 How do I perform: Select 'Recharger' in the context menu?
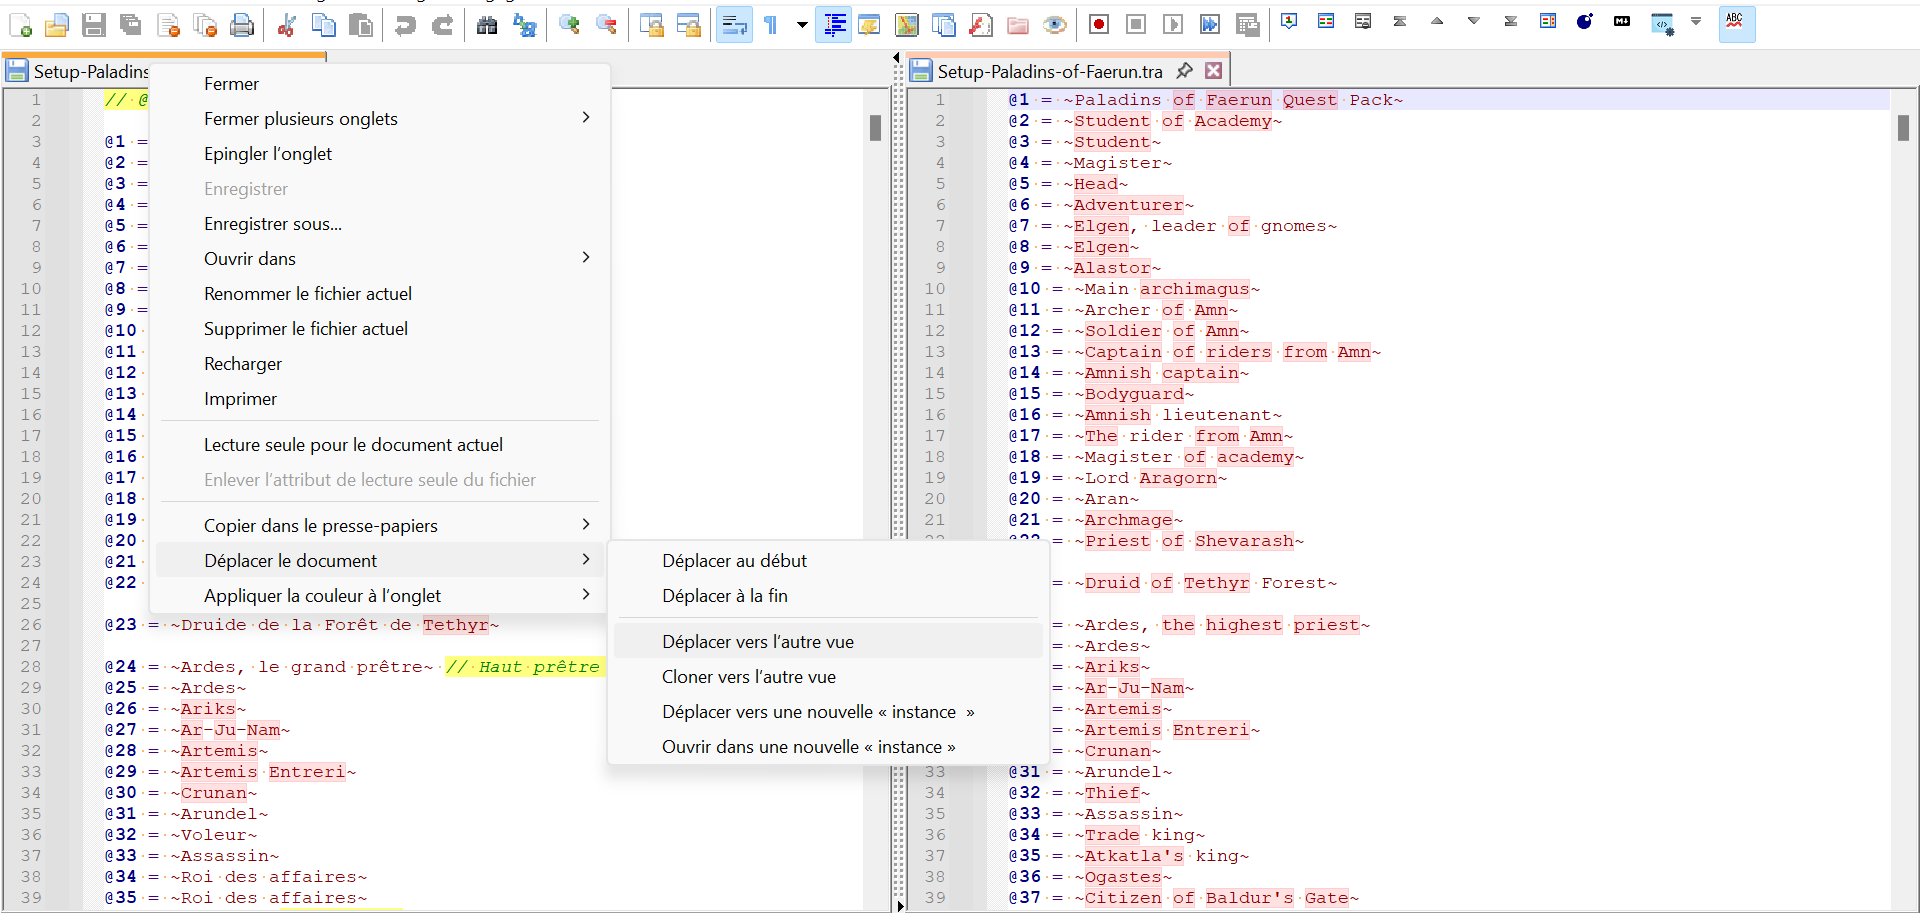(380, 364)
